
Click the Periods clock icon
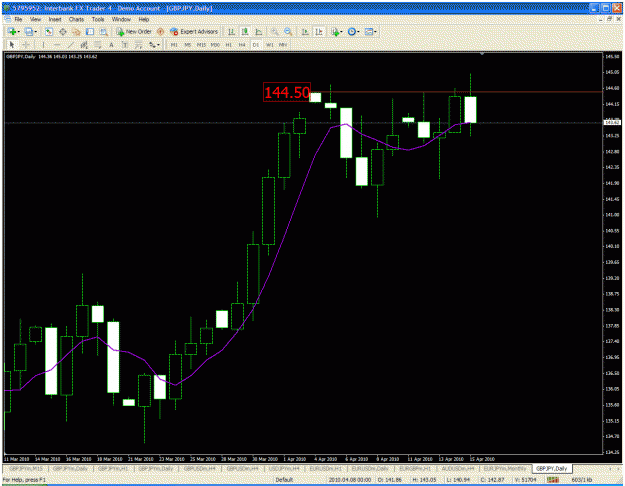pyautogui.click(x=351, y=32)
